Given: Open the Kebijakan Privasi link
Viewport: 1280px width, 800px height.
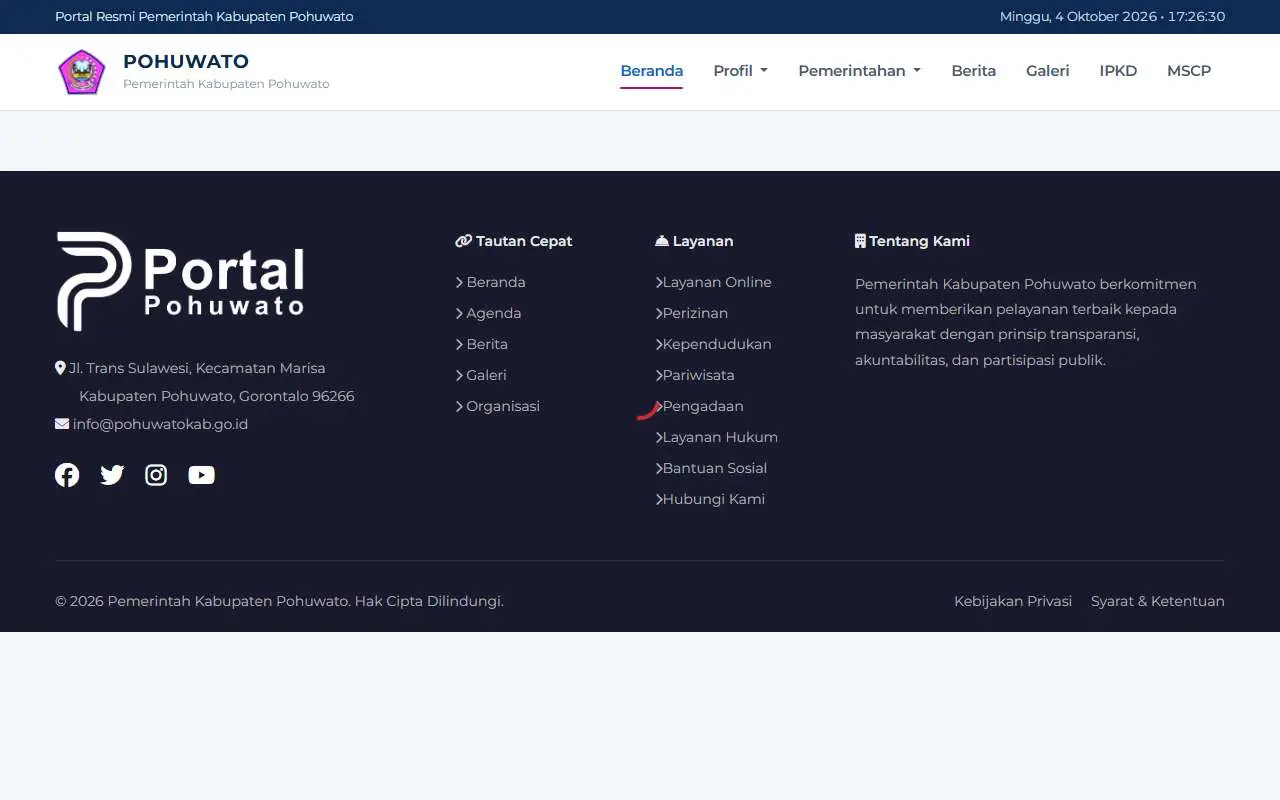Looking at the screenshot, I should 1013,601.
